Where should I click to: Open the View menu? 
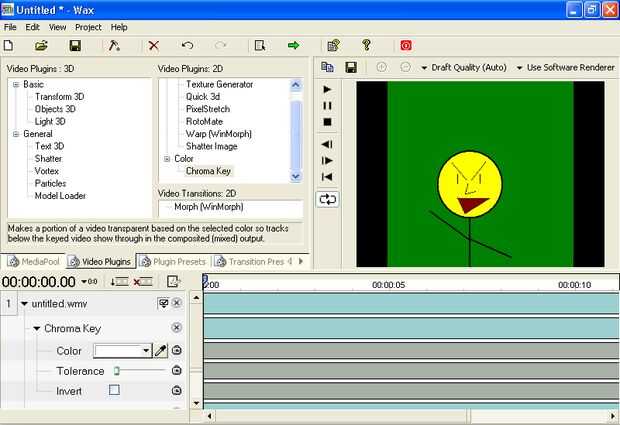coord(58,27)
